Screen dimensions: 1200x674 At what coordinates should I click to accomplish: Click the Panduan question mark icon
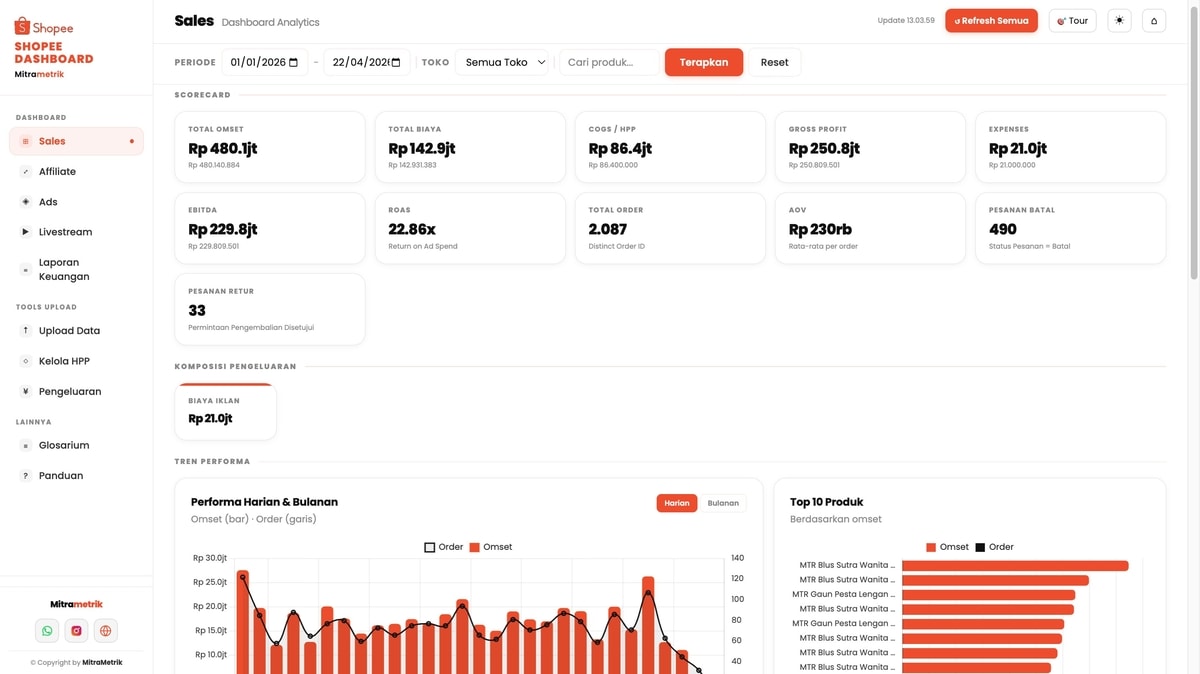tap(26, 476)
